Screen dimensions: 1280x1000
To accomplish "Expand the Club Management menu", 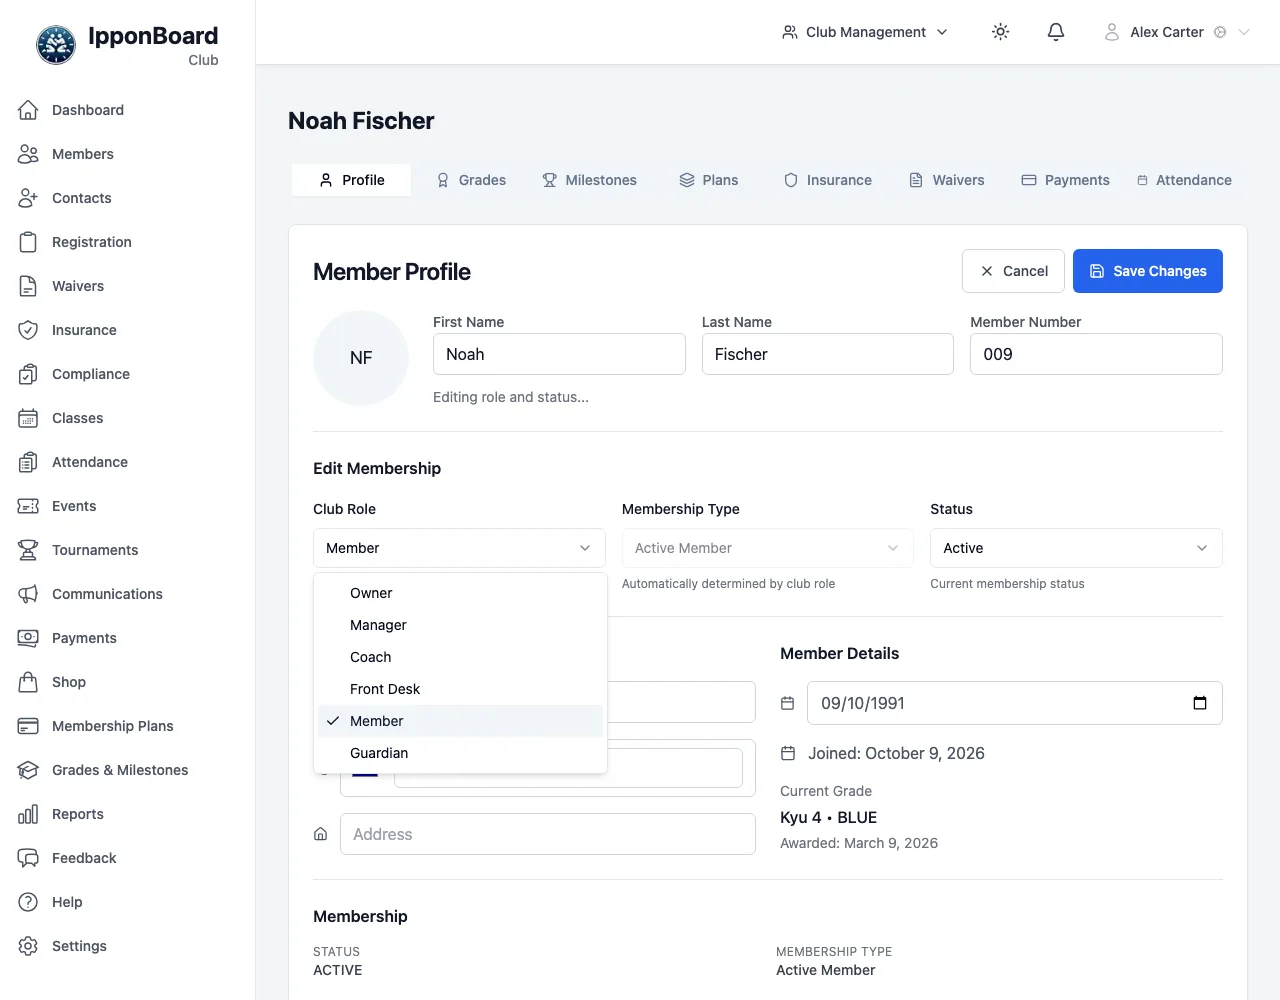I will 865,32.
